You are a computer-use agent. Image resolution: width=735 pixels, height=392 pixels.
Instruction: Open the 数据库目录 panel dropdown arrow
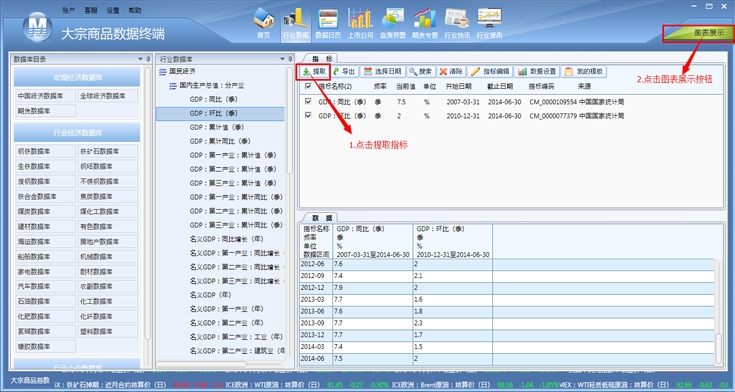pyautogui.click(x=140, y=59)
